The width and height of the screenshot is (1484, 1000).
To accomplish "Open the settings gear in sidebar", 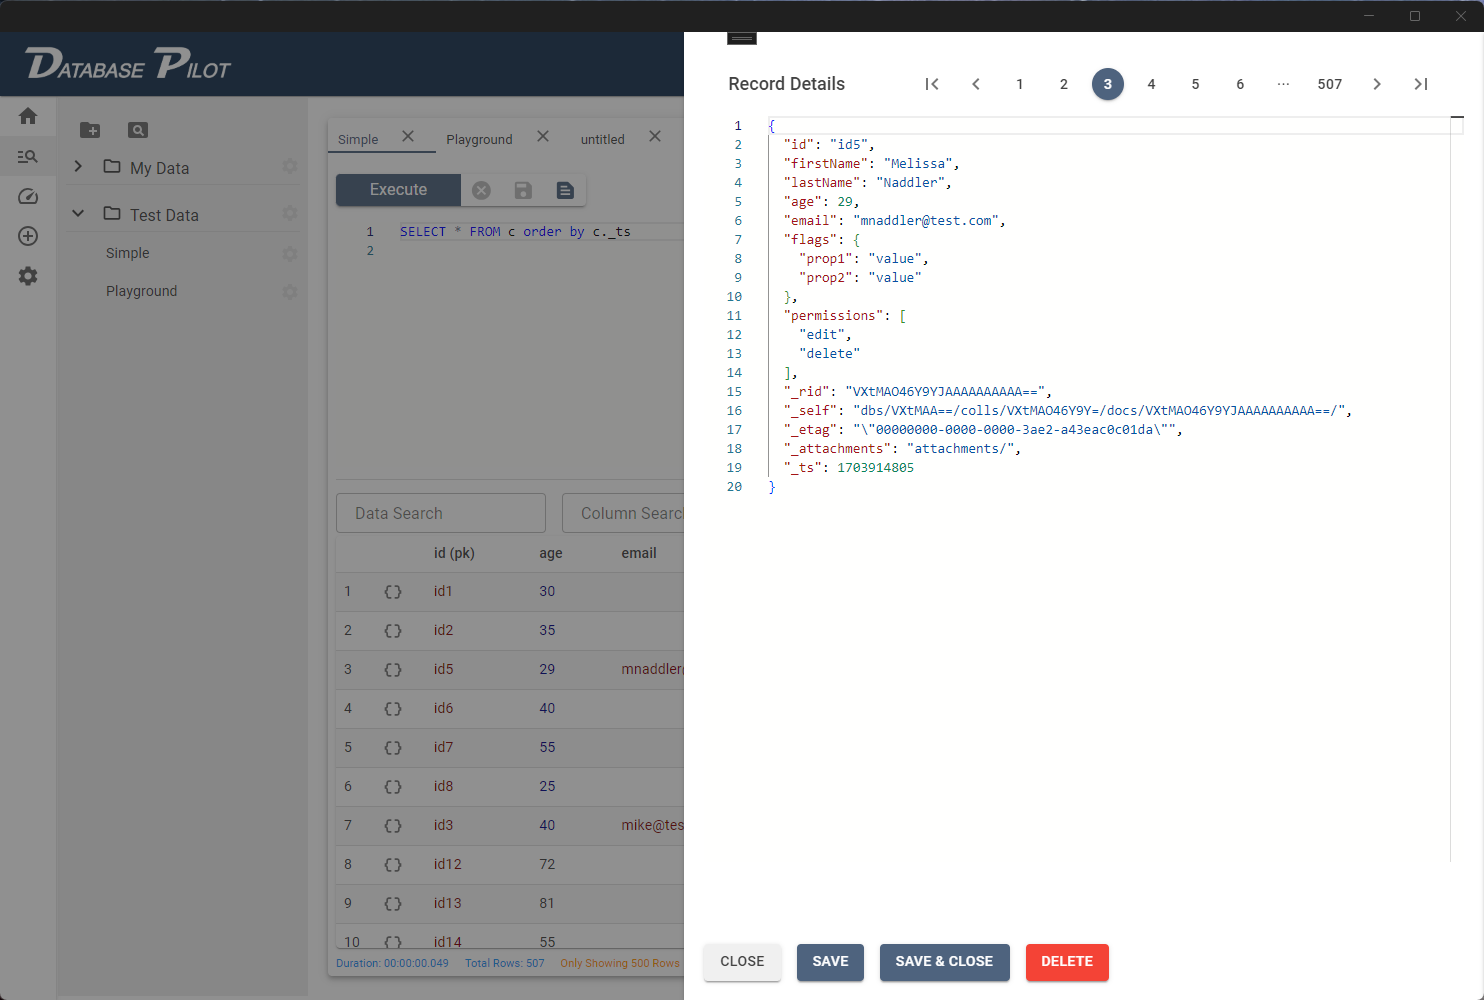I will (x=28, y=276).
